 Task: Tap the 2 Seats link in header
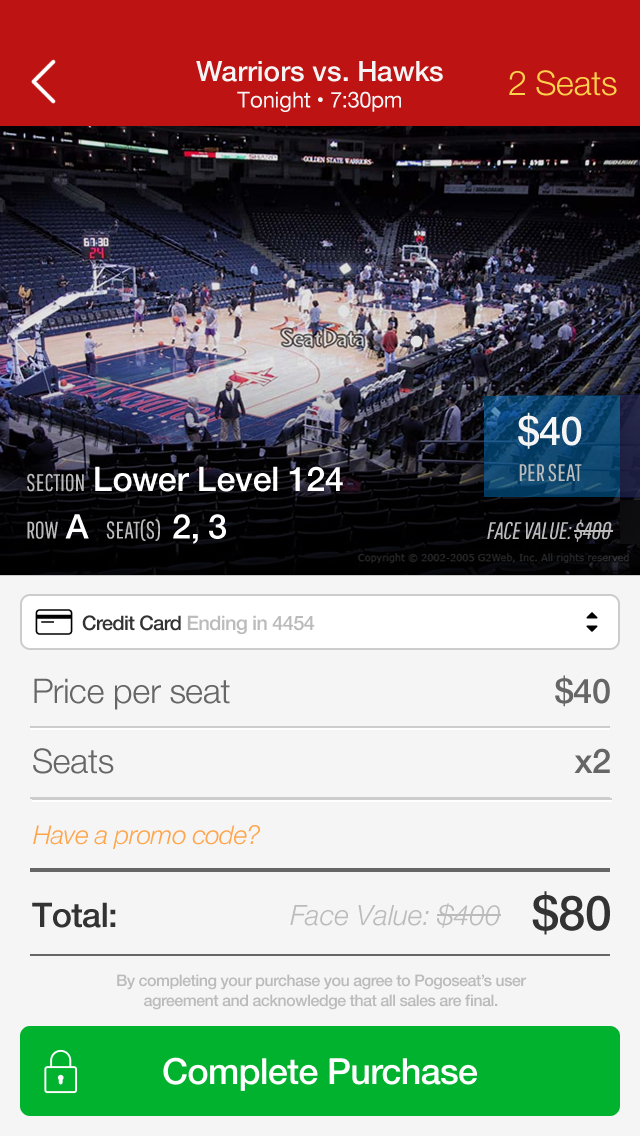[562, 84]
